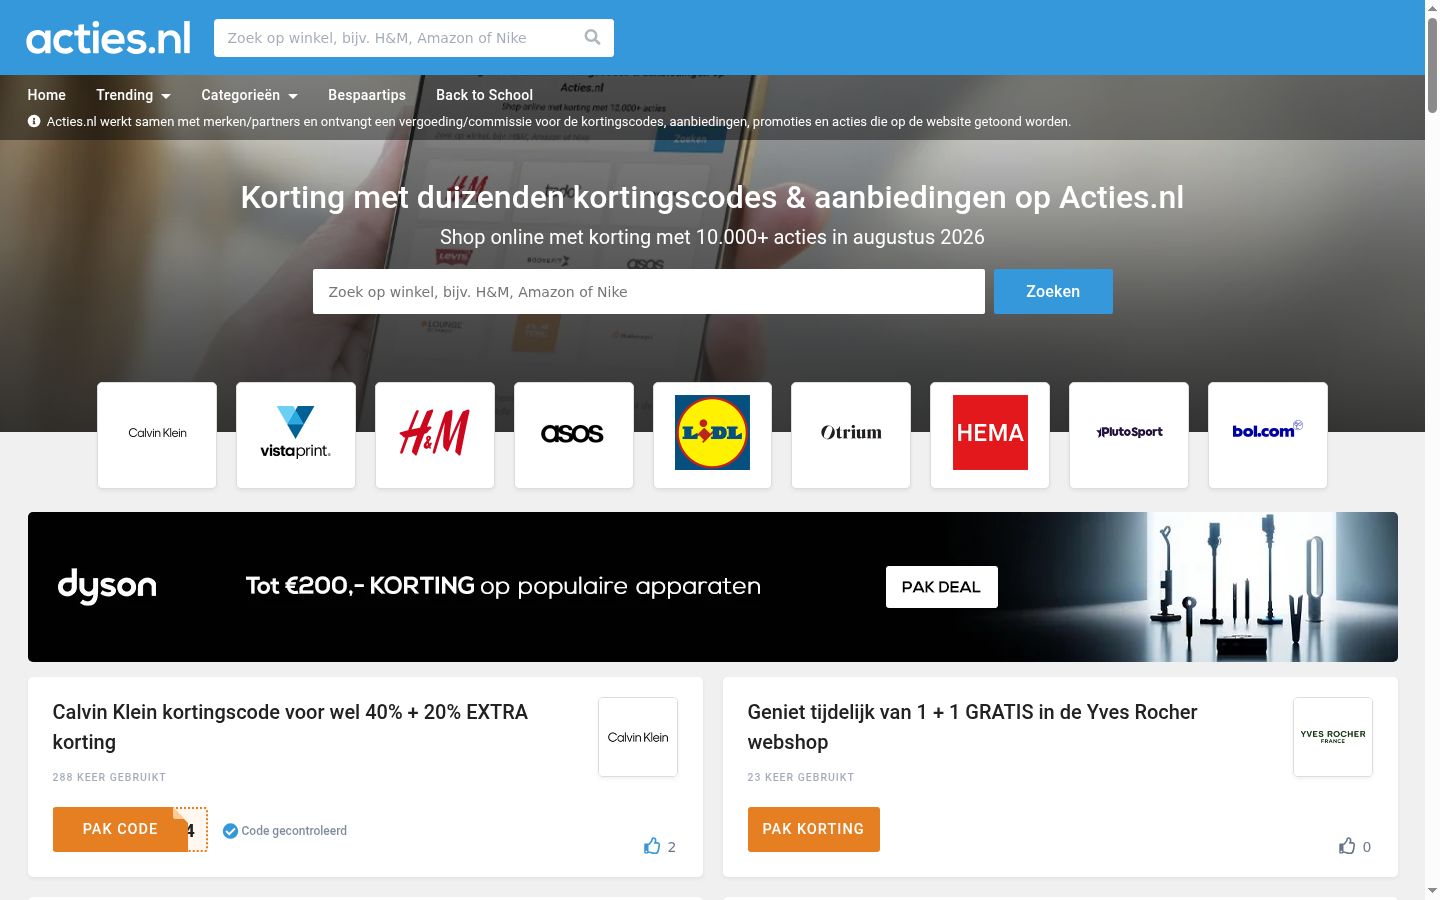Screen dimensions: 1440x900
Task: Open the PlutoSport store tile
Action: (1129, 435)
